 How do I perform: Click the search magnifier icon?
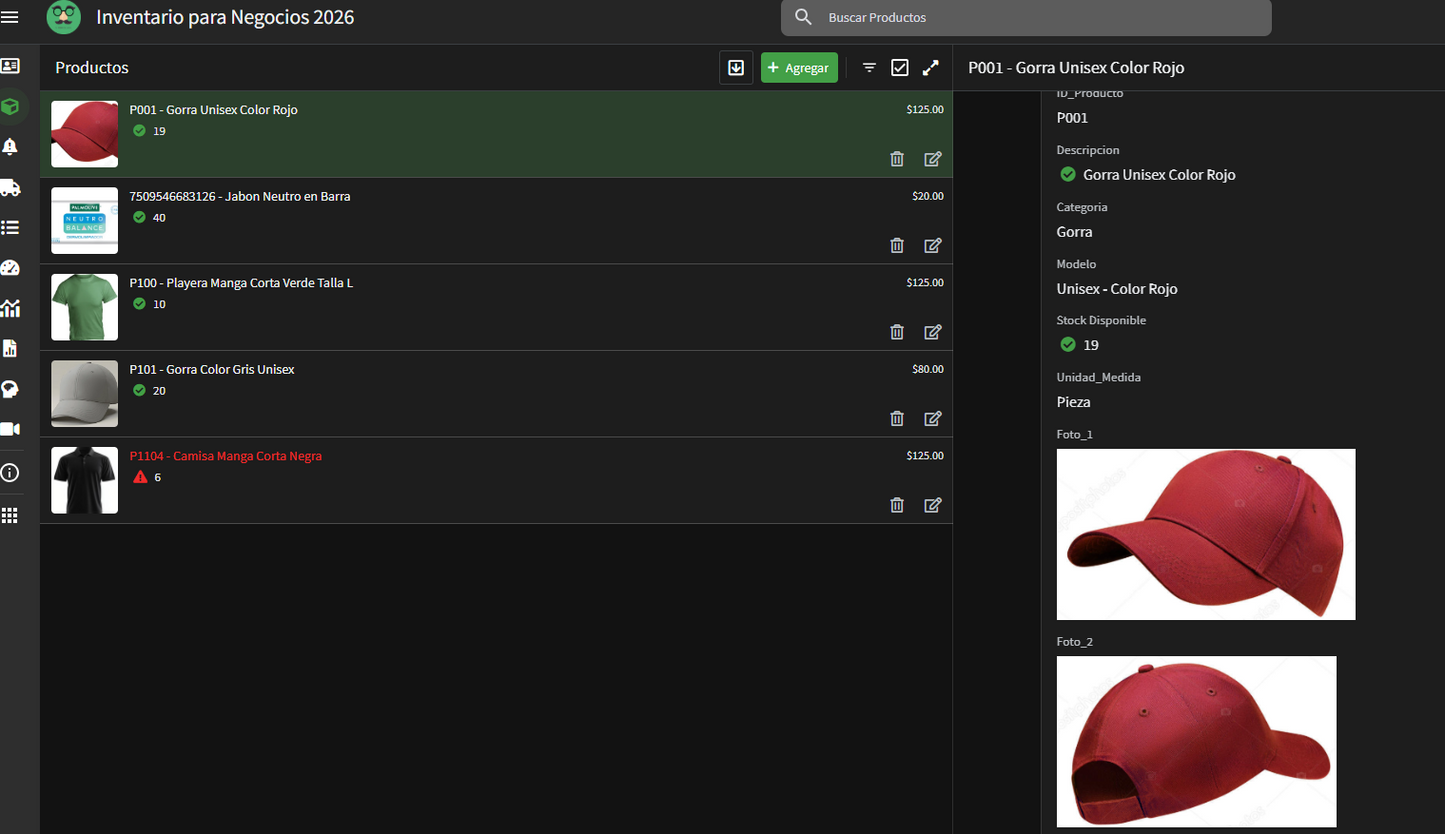coord(803,17)
